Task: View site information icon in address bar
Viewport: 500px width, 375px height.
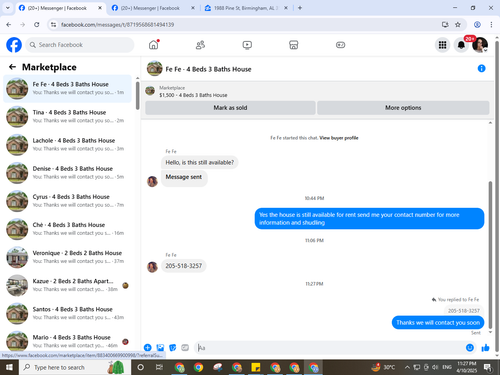Action: (53, 24)
